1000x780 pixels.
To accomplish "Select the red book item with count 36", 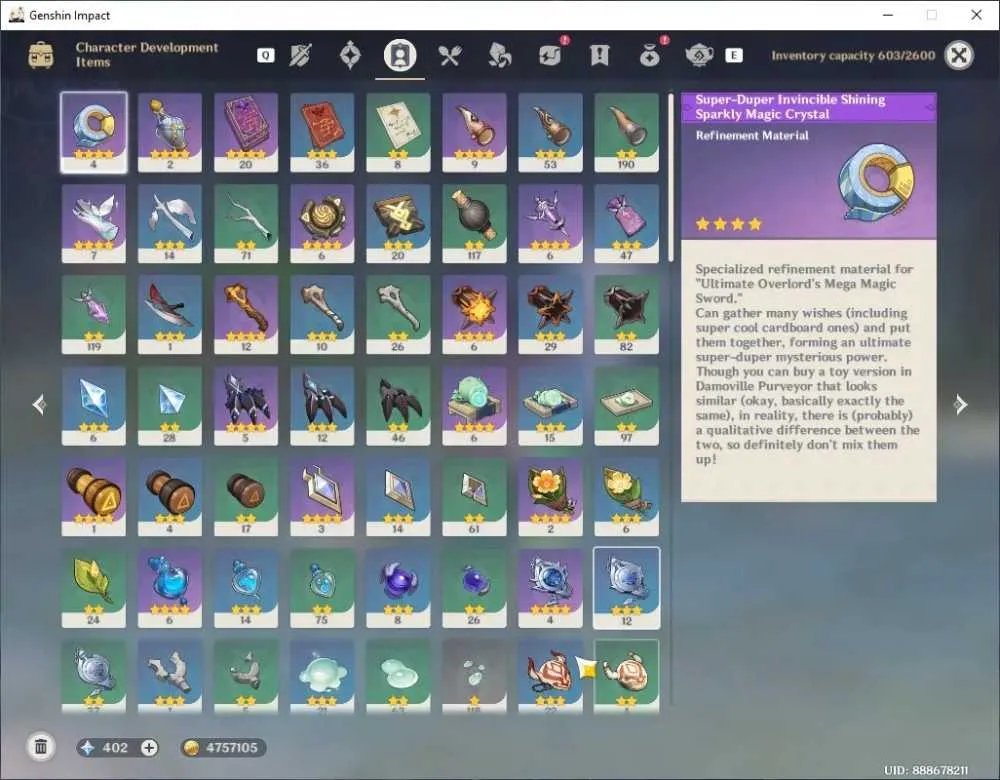I will (x=321, y=133).
